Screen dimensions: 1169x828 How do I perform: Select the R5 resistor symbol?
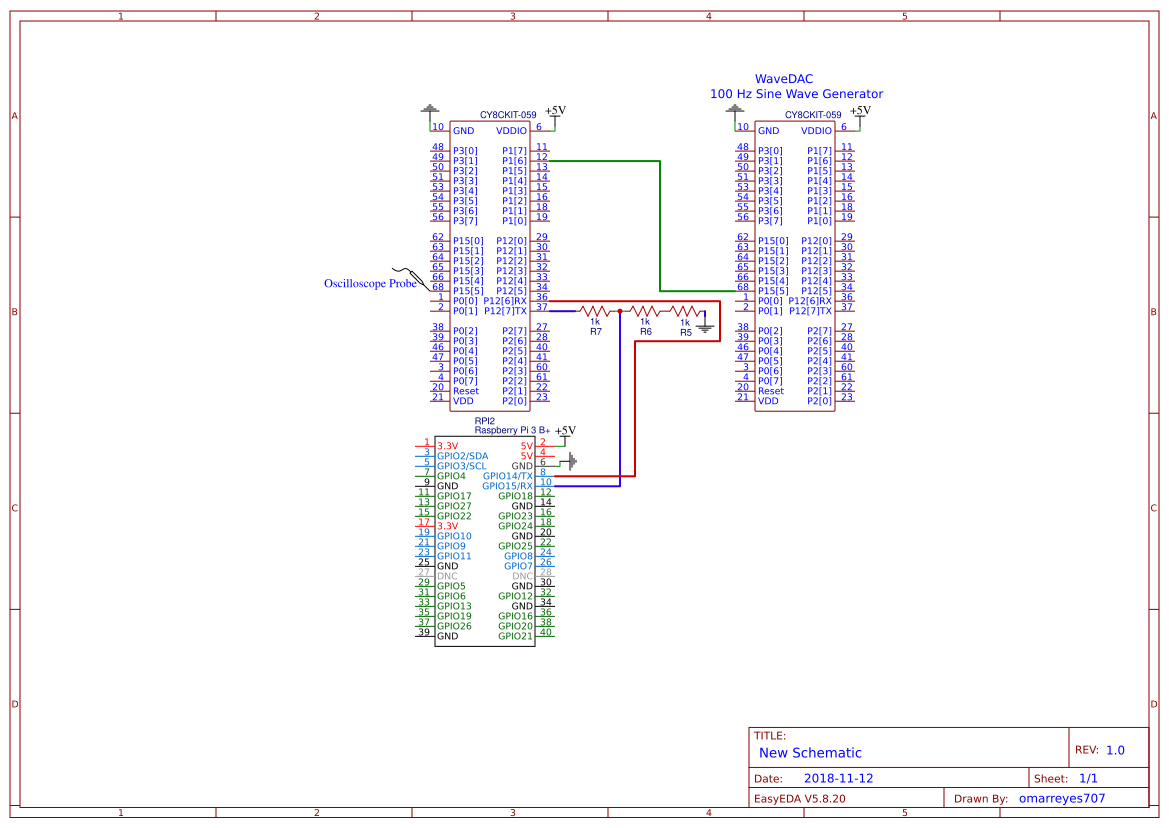[685, 311]
